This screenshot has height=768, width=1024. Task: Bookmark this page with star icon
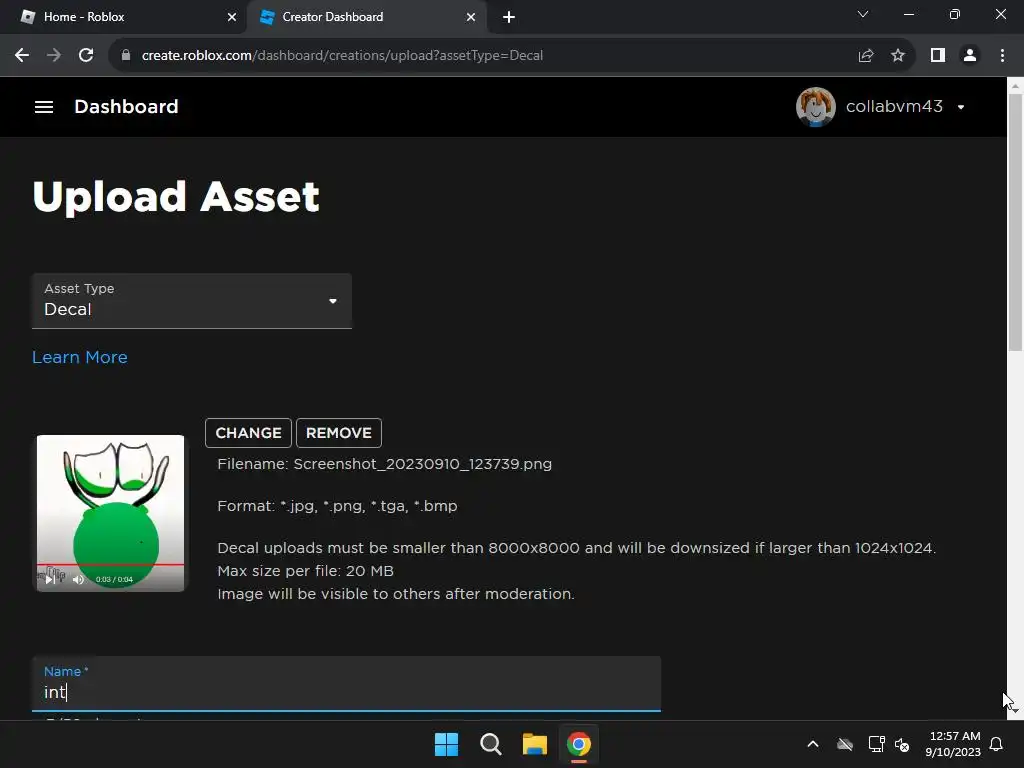[x=898, y=56]
